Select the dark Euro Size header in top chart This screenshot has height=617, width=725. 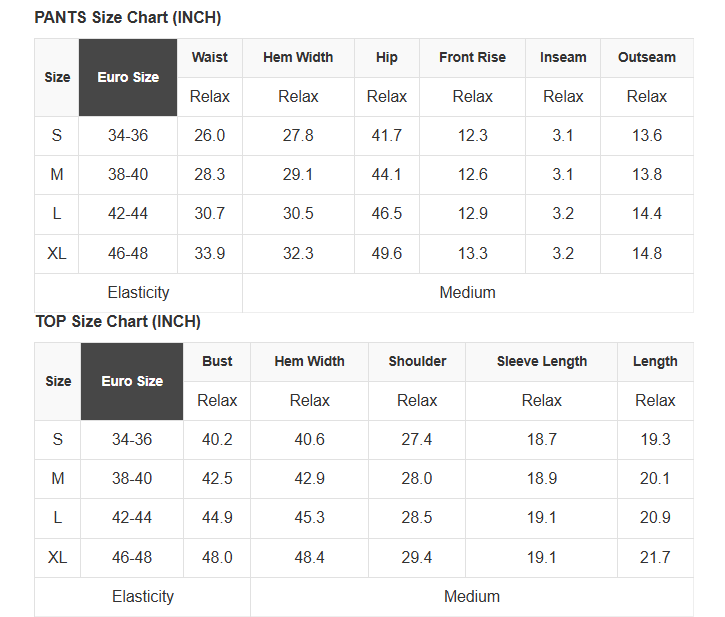click(x=132, y=381)
